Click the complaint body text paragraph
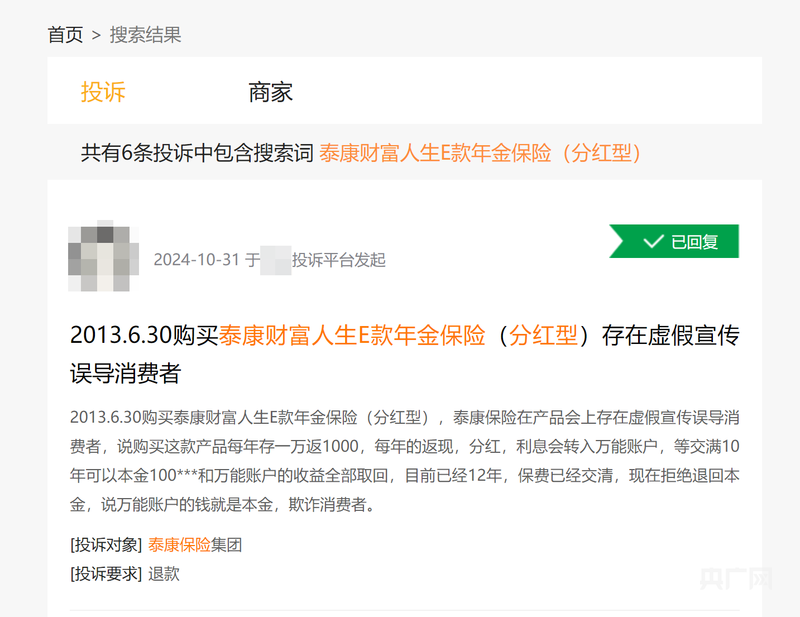 click(405, 461)
